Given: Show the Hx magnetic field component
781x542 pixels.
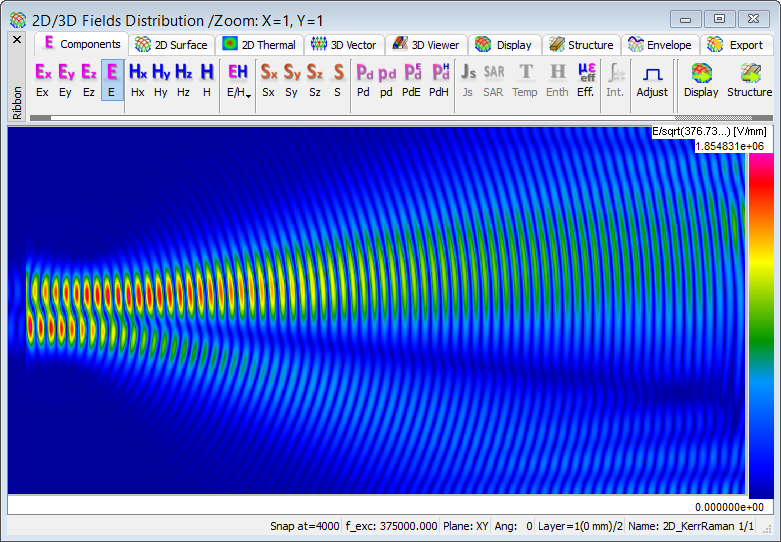Looking at the screenshot, I should [x=138, y=79].
